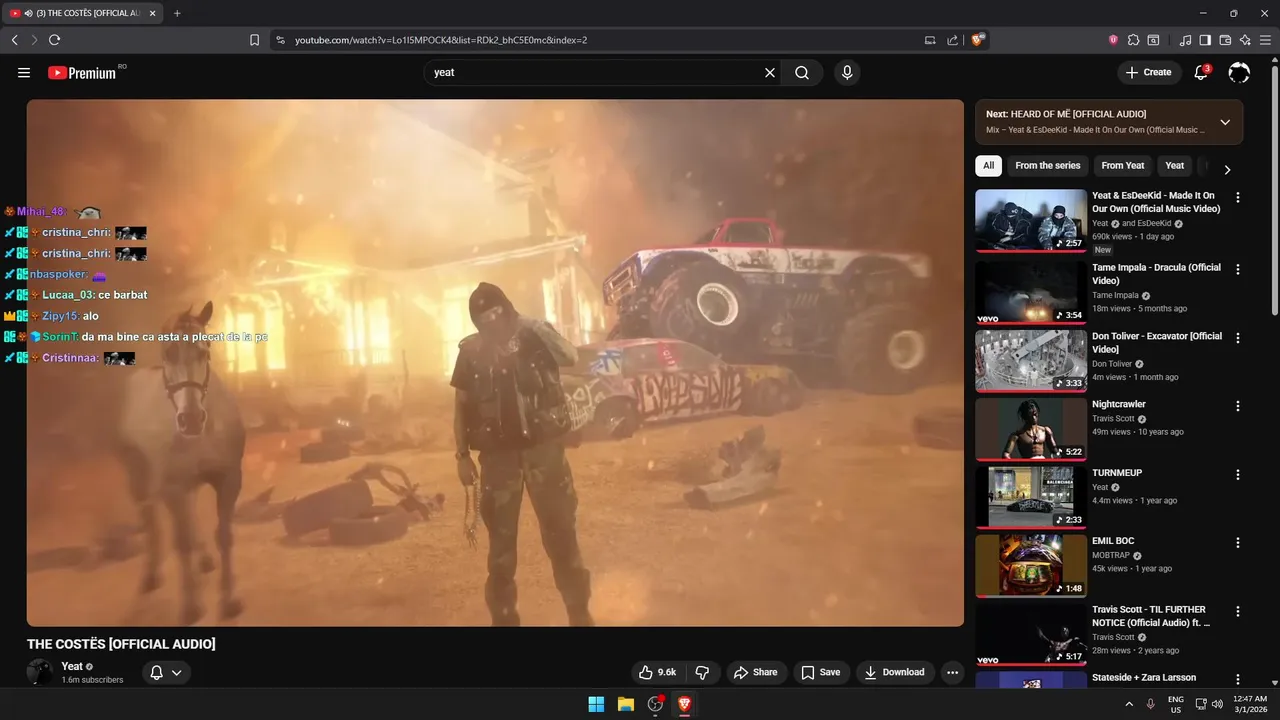The image size is (1280, 720).
Task: Click the Create button
Action: 1148,72
